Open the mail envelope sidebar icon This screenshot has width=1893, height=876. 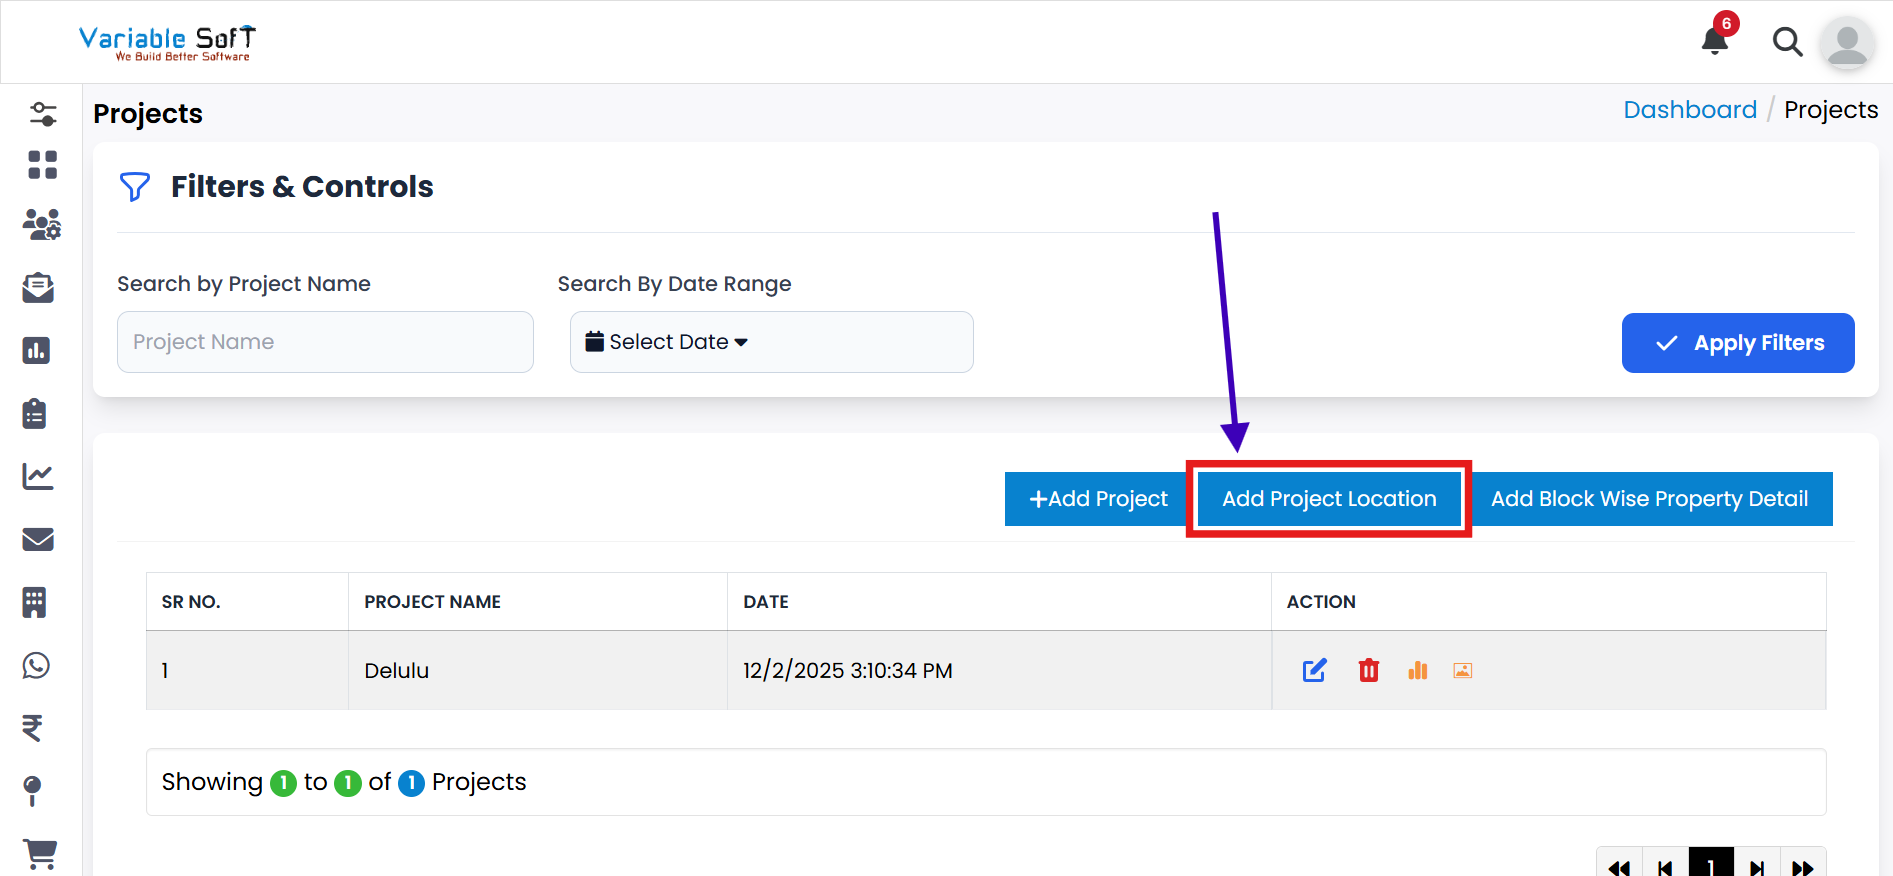point(38,540)
